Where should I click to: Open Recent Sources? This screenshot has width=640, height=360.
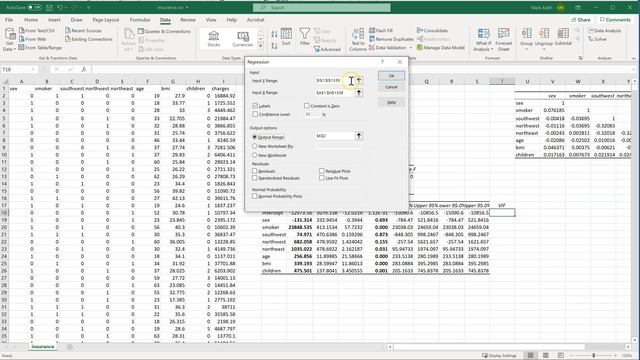click(83, 31)
